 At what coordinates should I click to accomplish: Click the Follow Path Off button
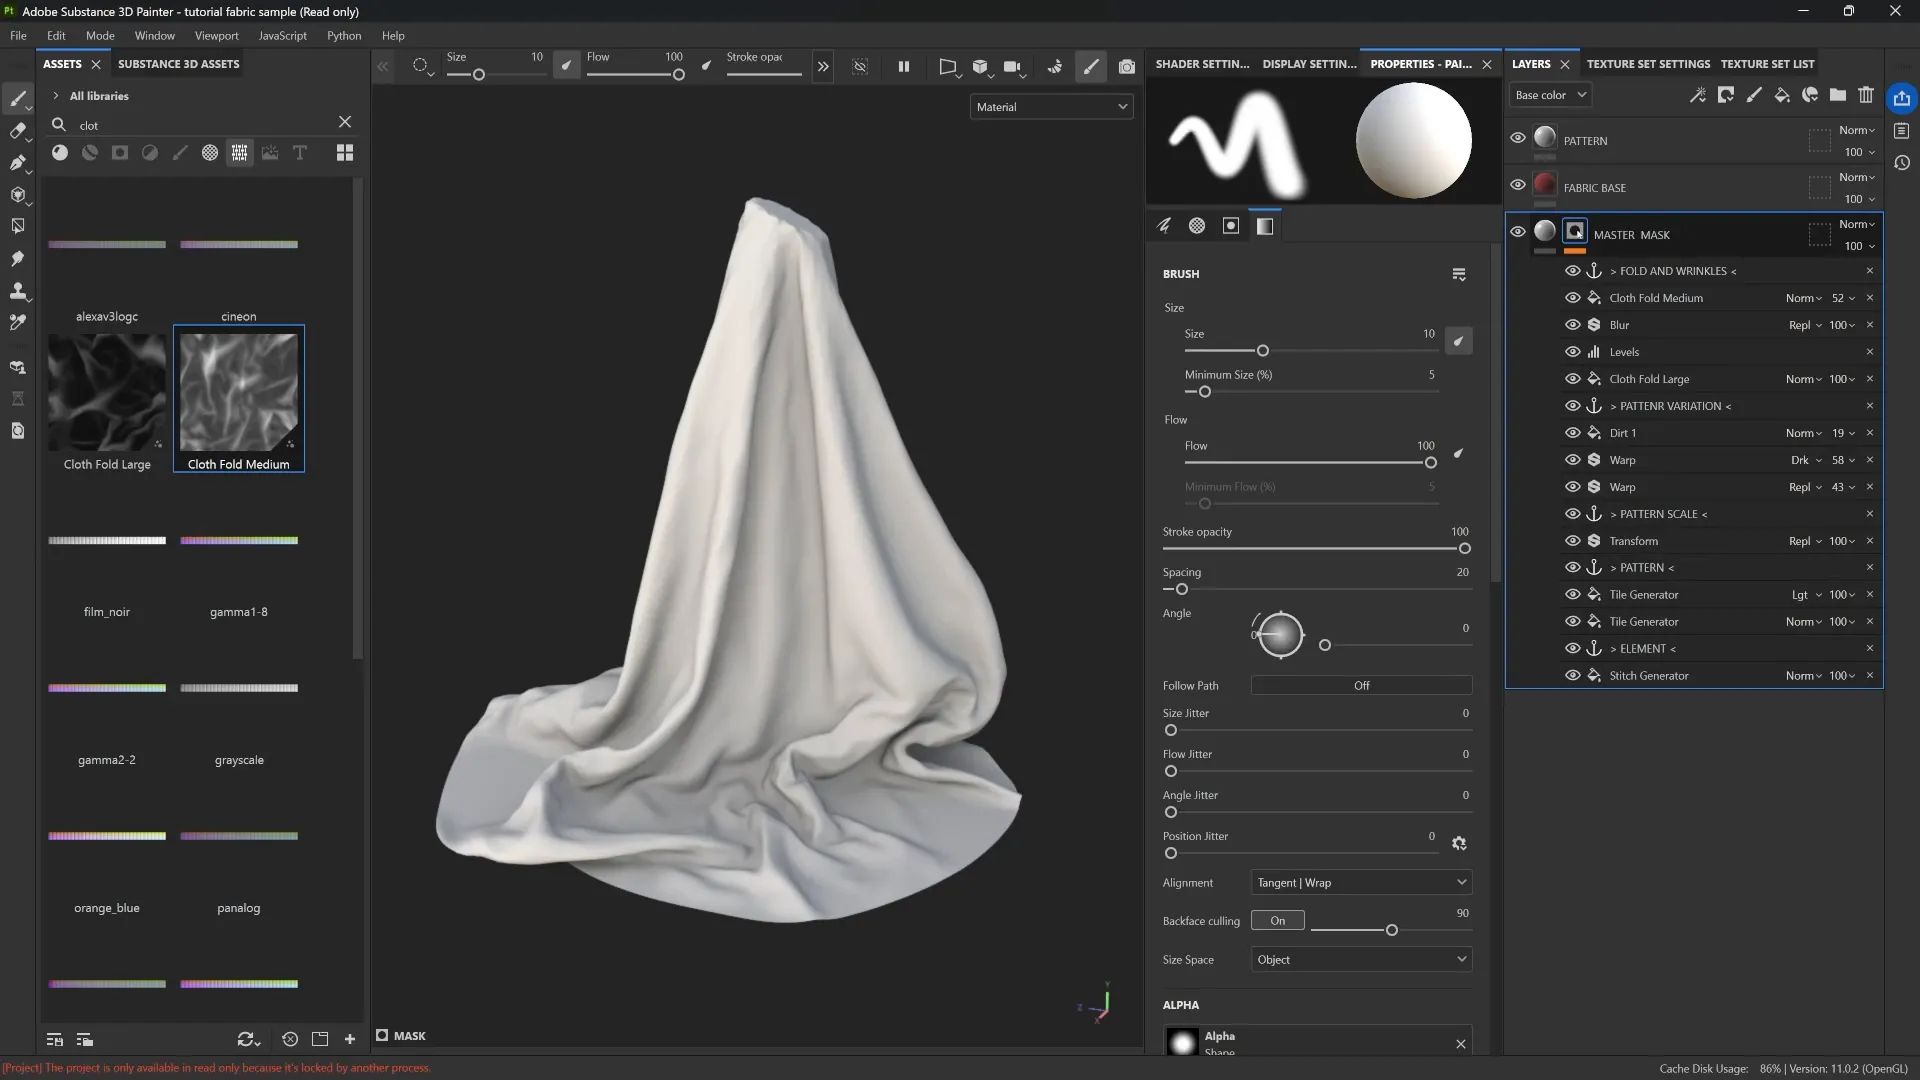[1361, 686]
